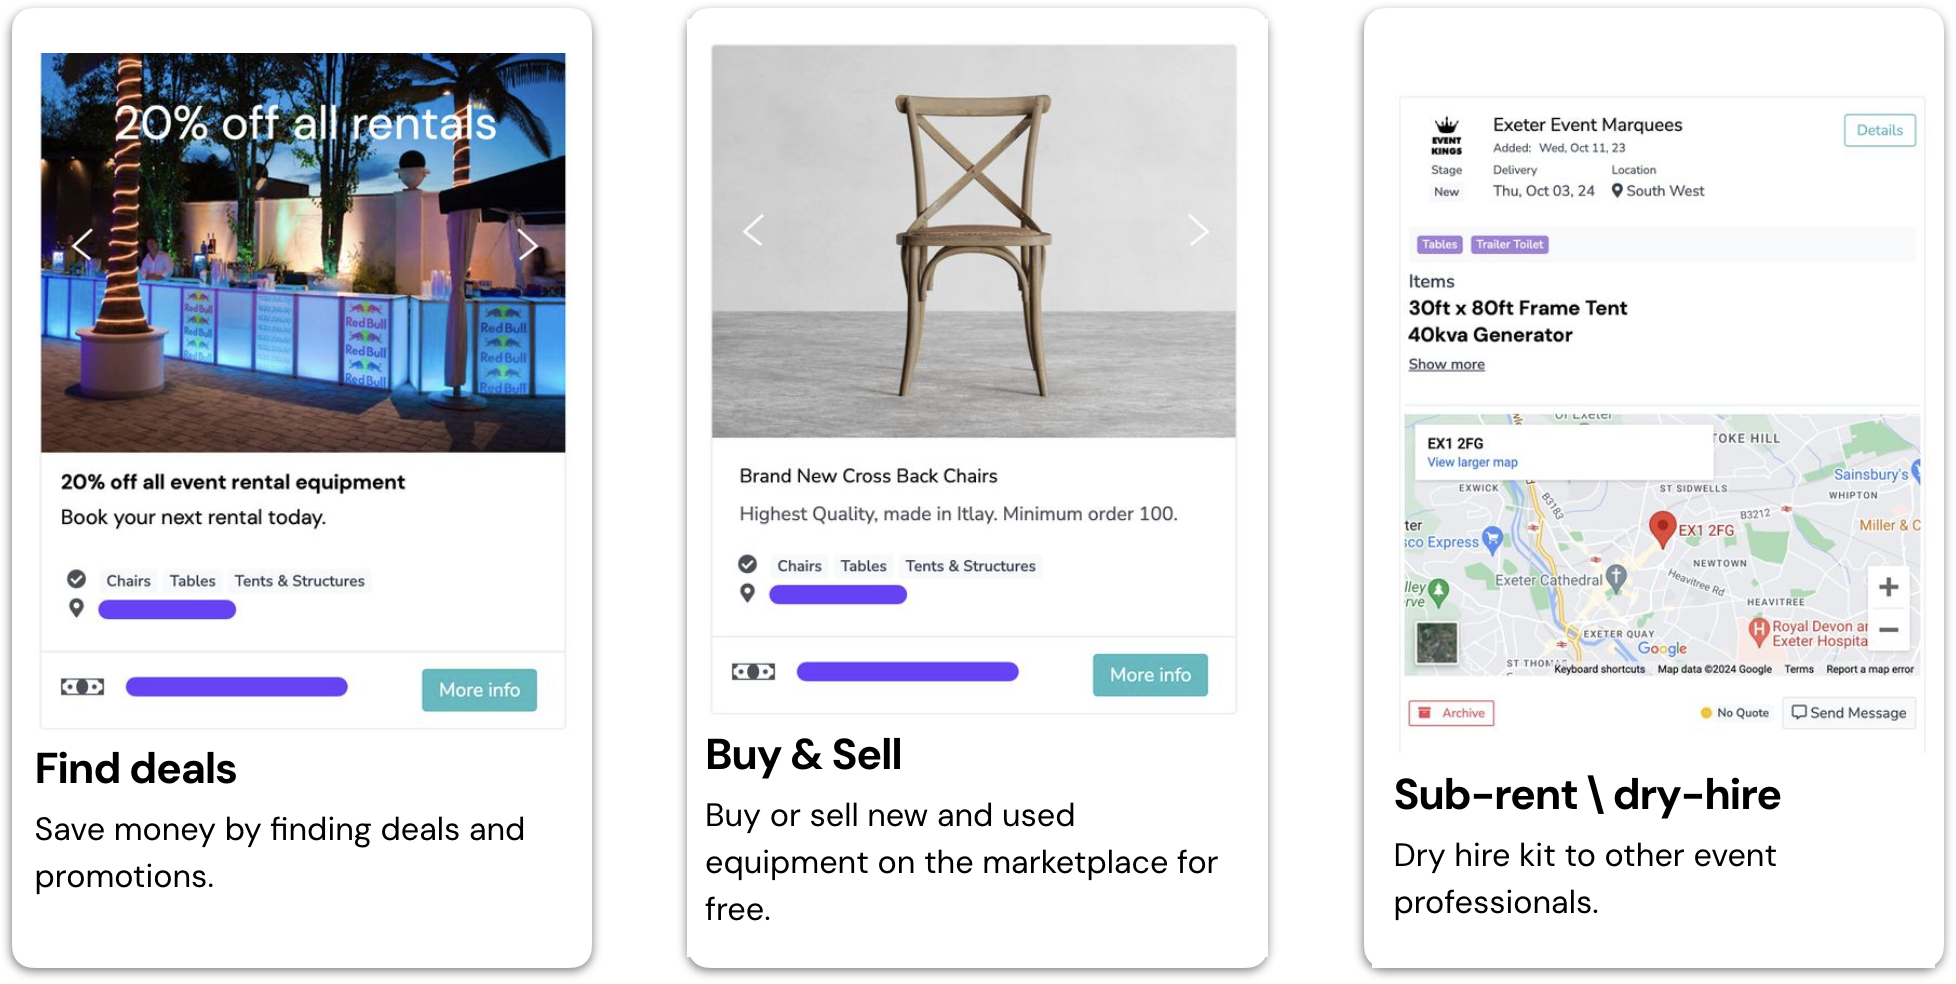
Task: Show next image in rentals deal carousel
Action: click(x=527, y=244)
